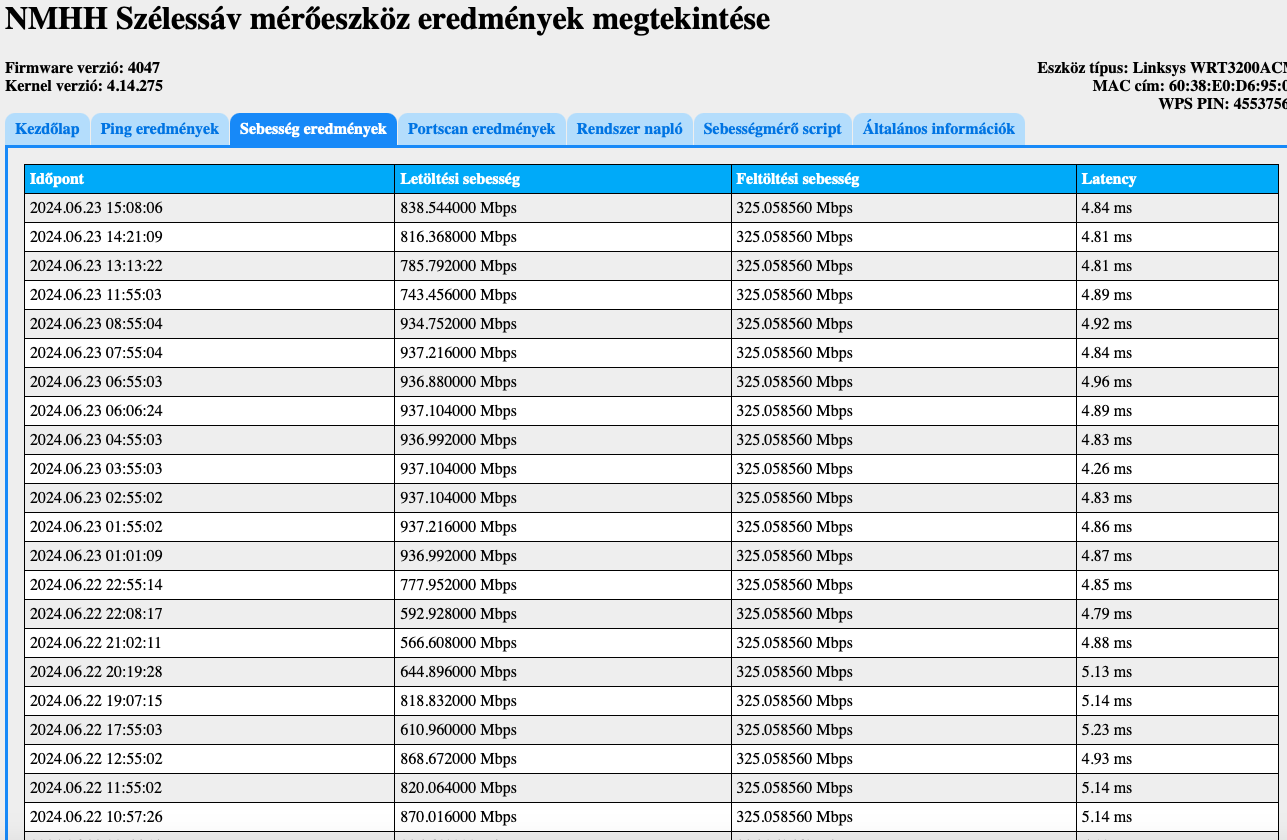Select download value 644.896000 Mbps
This screenshot has height=840, width=1287.
458,672
